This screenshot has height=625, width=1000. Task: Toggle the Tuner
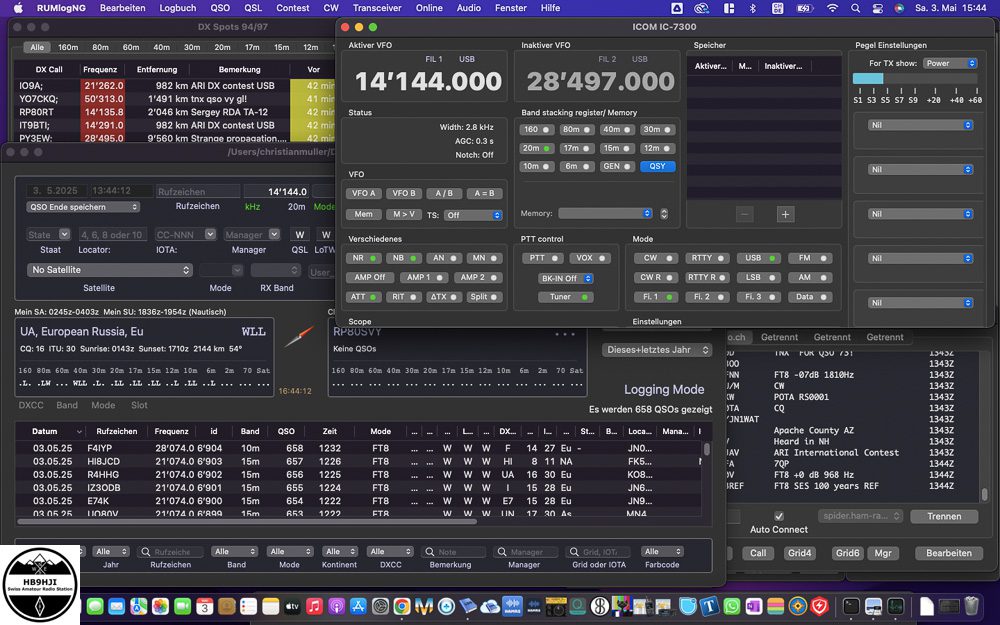click(566, 297)
